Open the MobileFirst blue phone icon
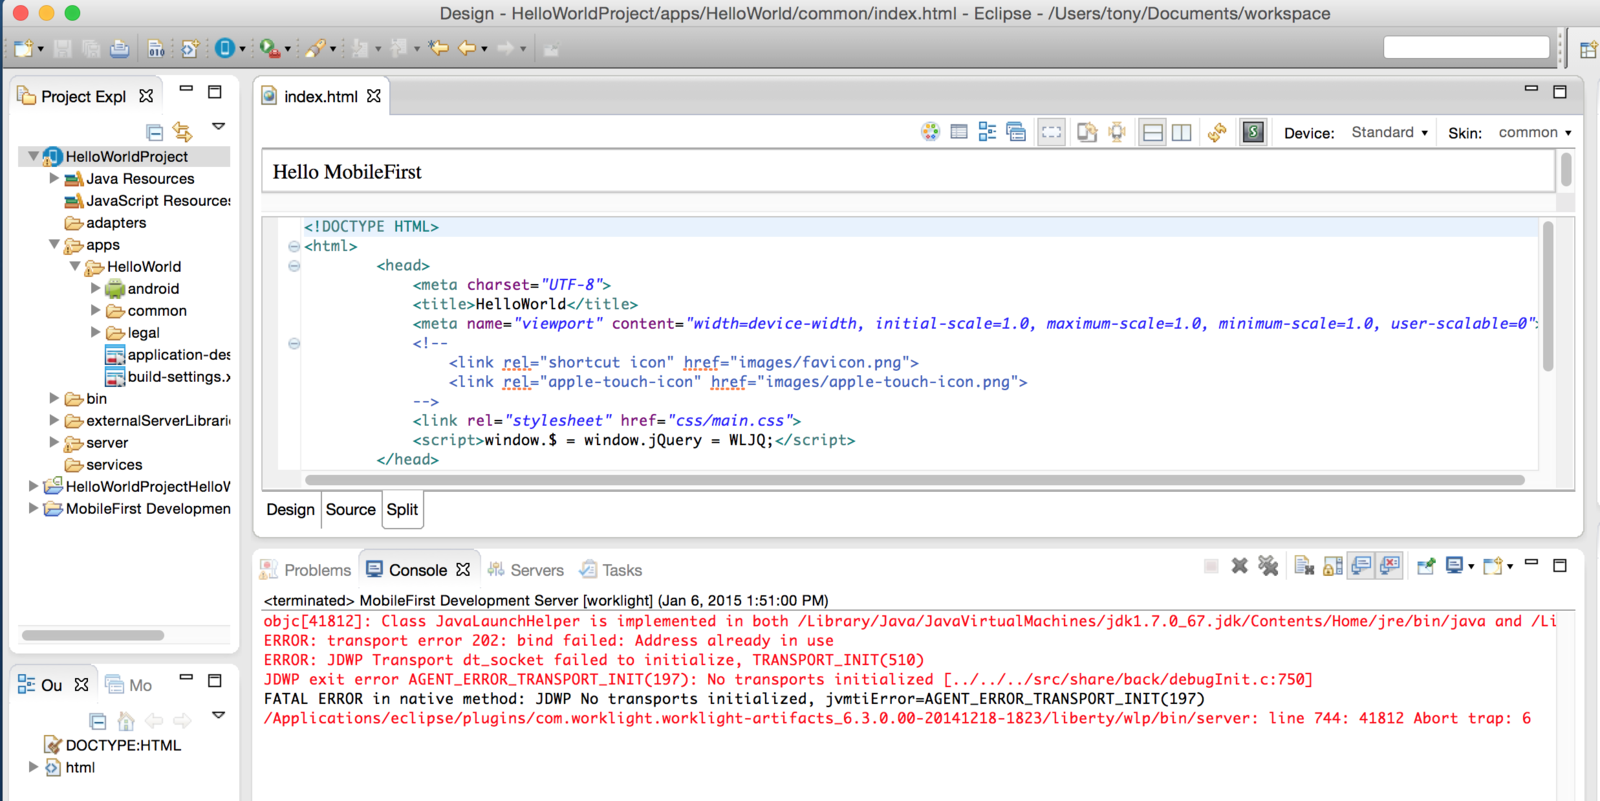 [x=224, y=48]
